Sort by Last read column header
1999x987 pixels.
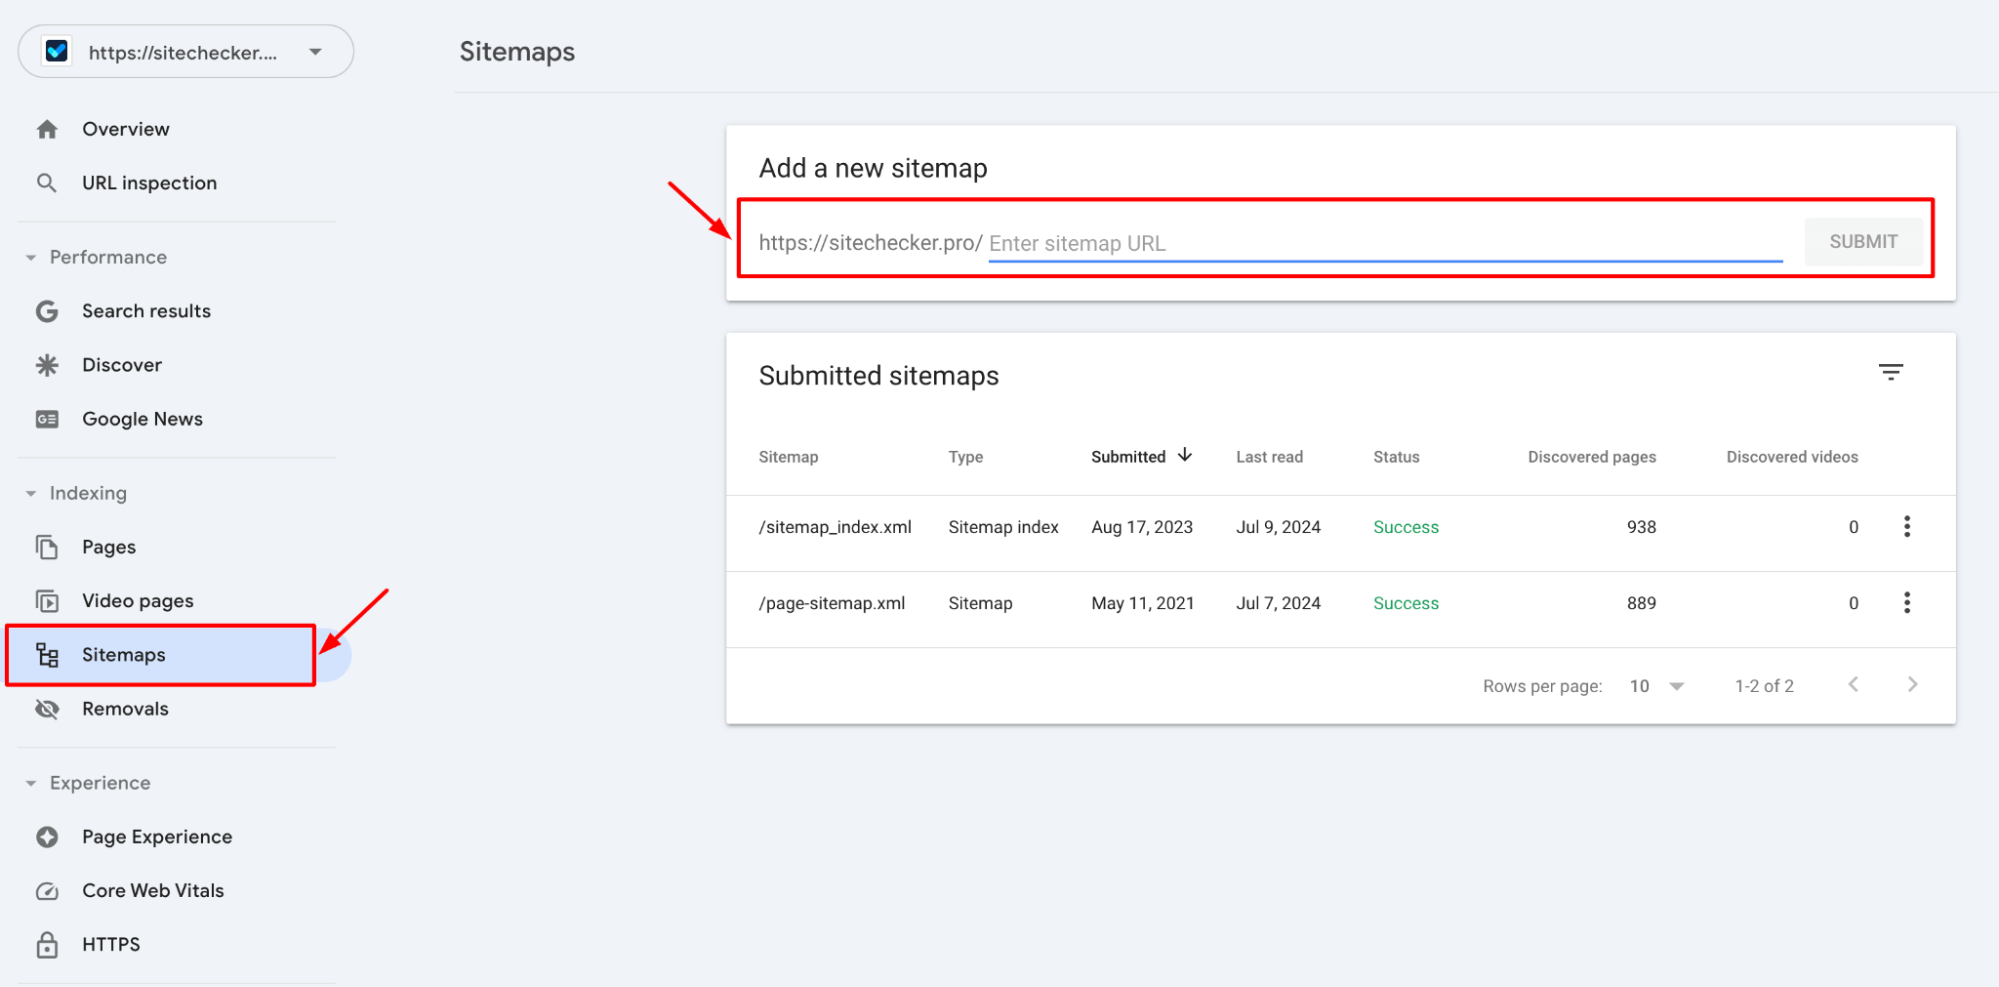click(x=1269, y=457)
